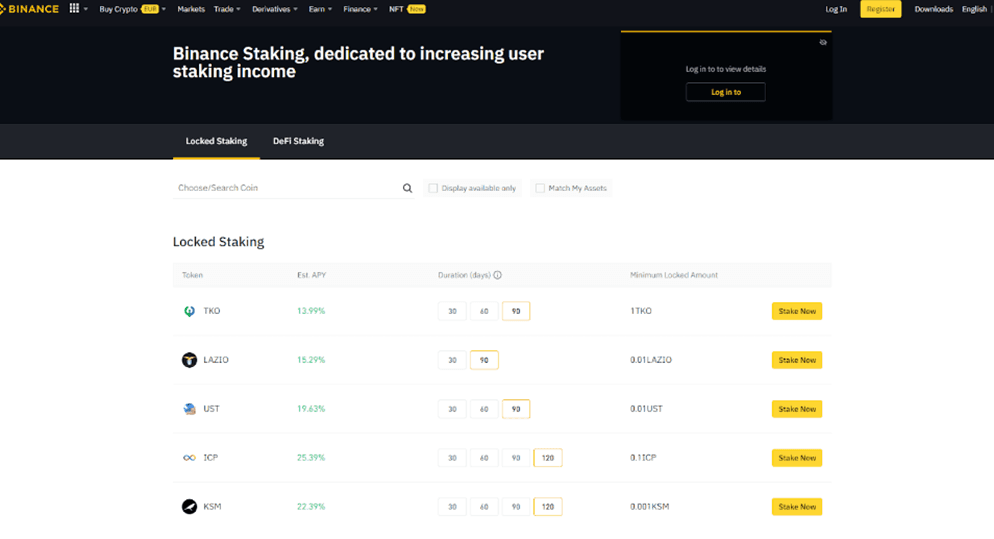Viewport: 994px width, 539px height.
Task: Click the search magnifier icon
Action: (x=407, y=188)
